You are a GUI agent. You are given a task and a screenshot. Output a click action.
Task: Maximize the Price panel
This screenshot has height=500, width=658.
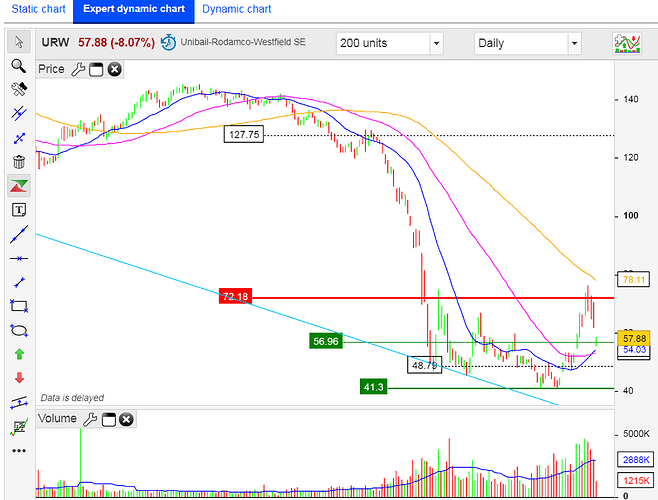[96, 69]
